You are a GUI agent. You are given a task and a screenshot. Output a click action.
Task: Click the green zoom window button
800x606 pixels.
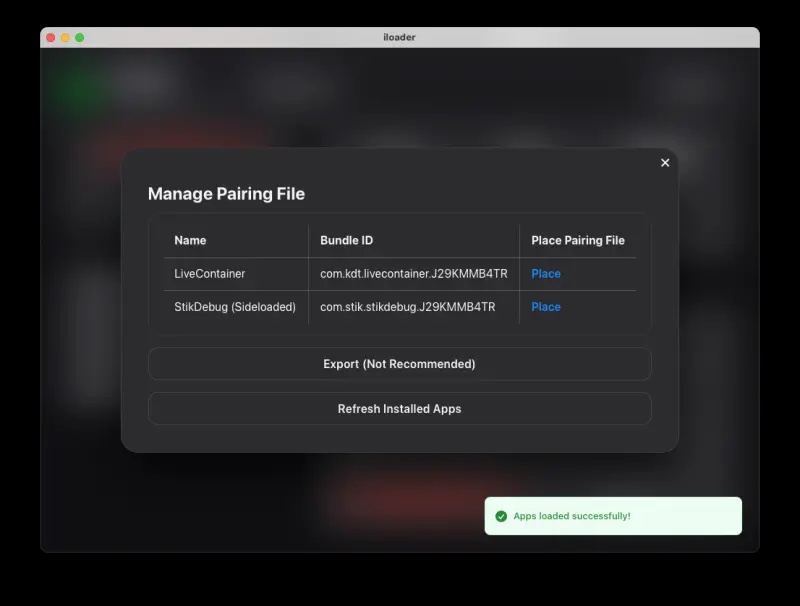coord(80,38)
